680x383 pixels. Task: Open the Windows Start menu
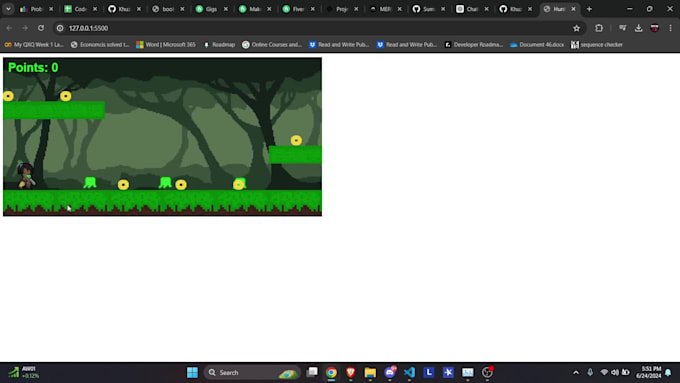coord(193,372)
